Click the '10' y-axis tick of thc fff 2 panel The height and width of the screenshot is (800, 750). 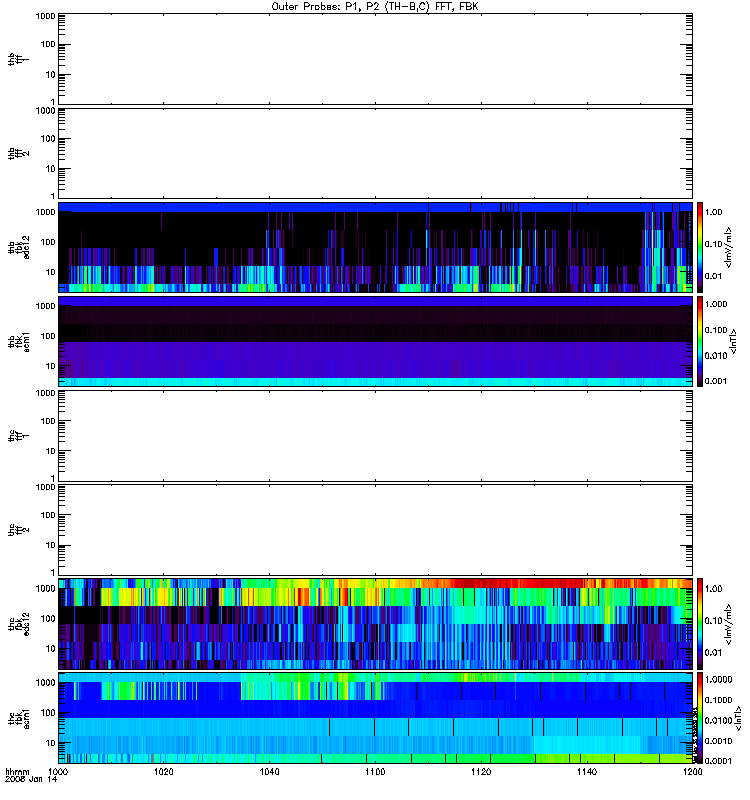tap(51, 545)
